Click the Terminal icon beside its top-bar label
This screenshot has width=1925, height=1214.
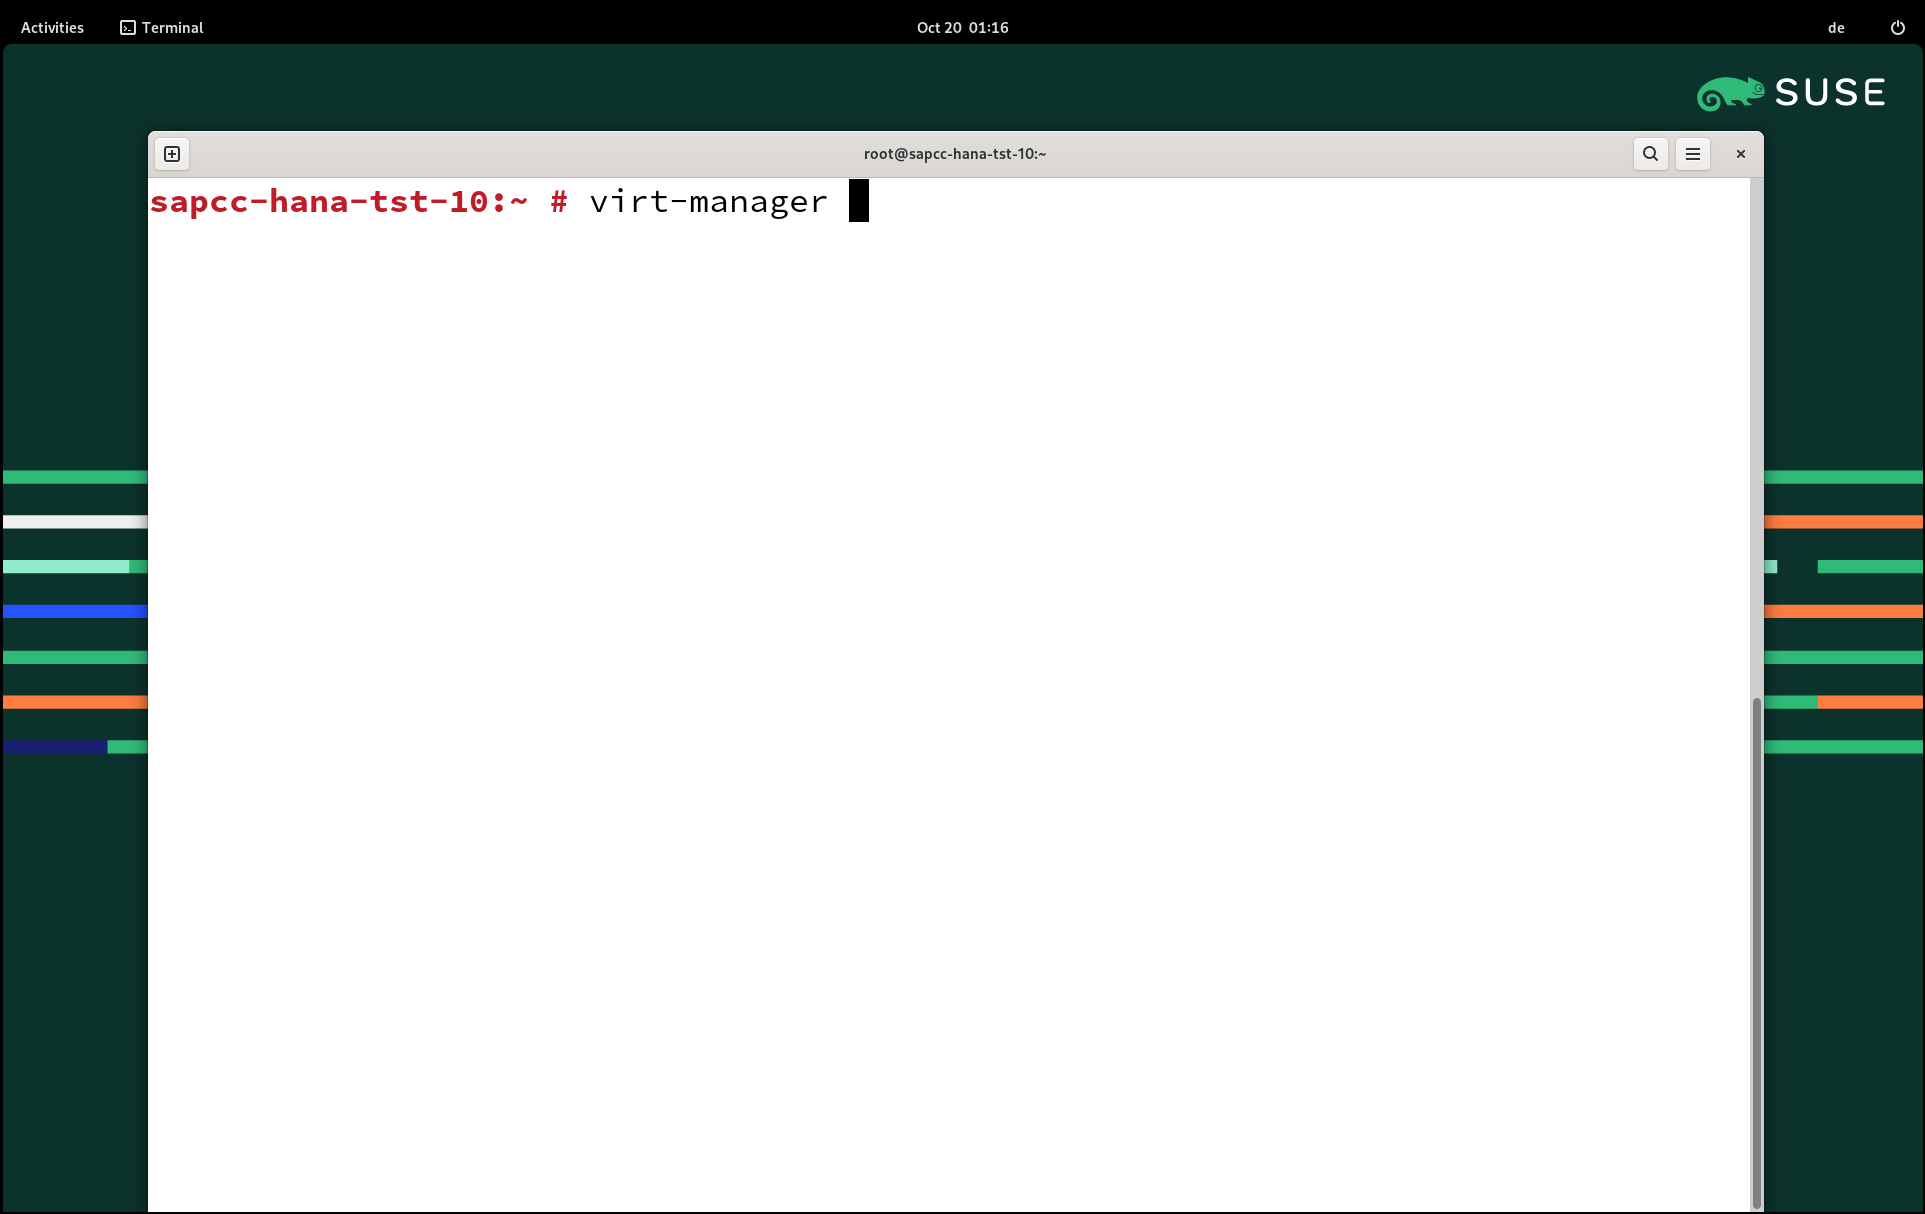[x=126, y=27]
